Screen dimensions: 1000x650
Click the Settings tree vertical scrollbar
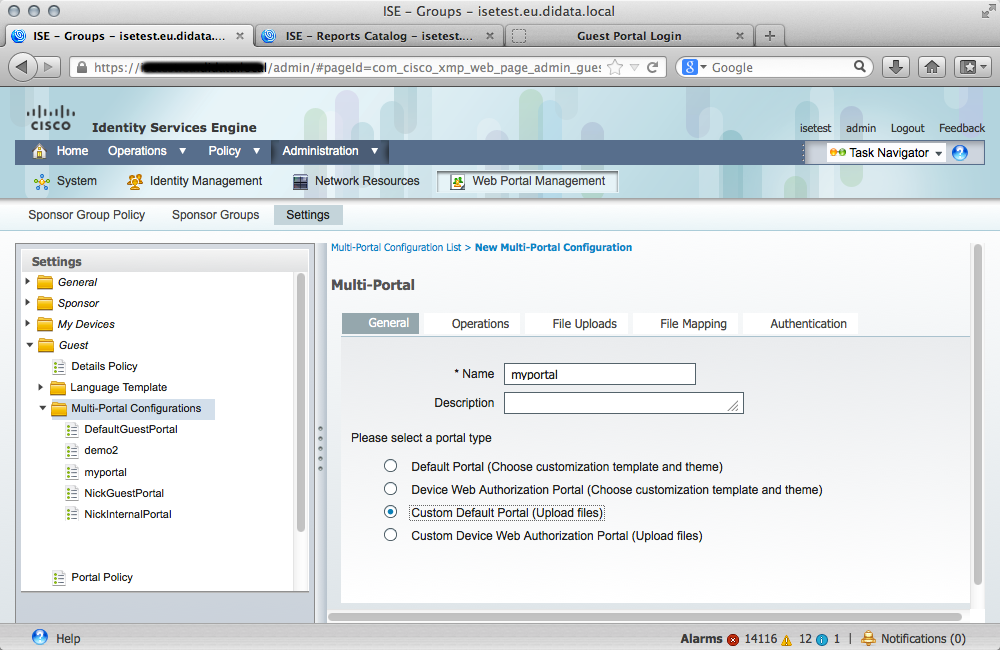click(301, 402)
